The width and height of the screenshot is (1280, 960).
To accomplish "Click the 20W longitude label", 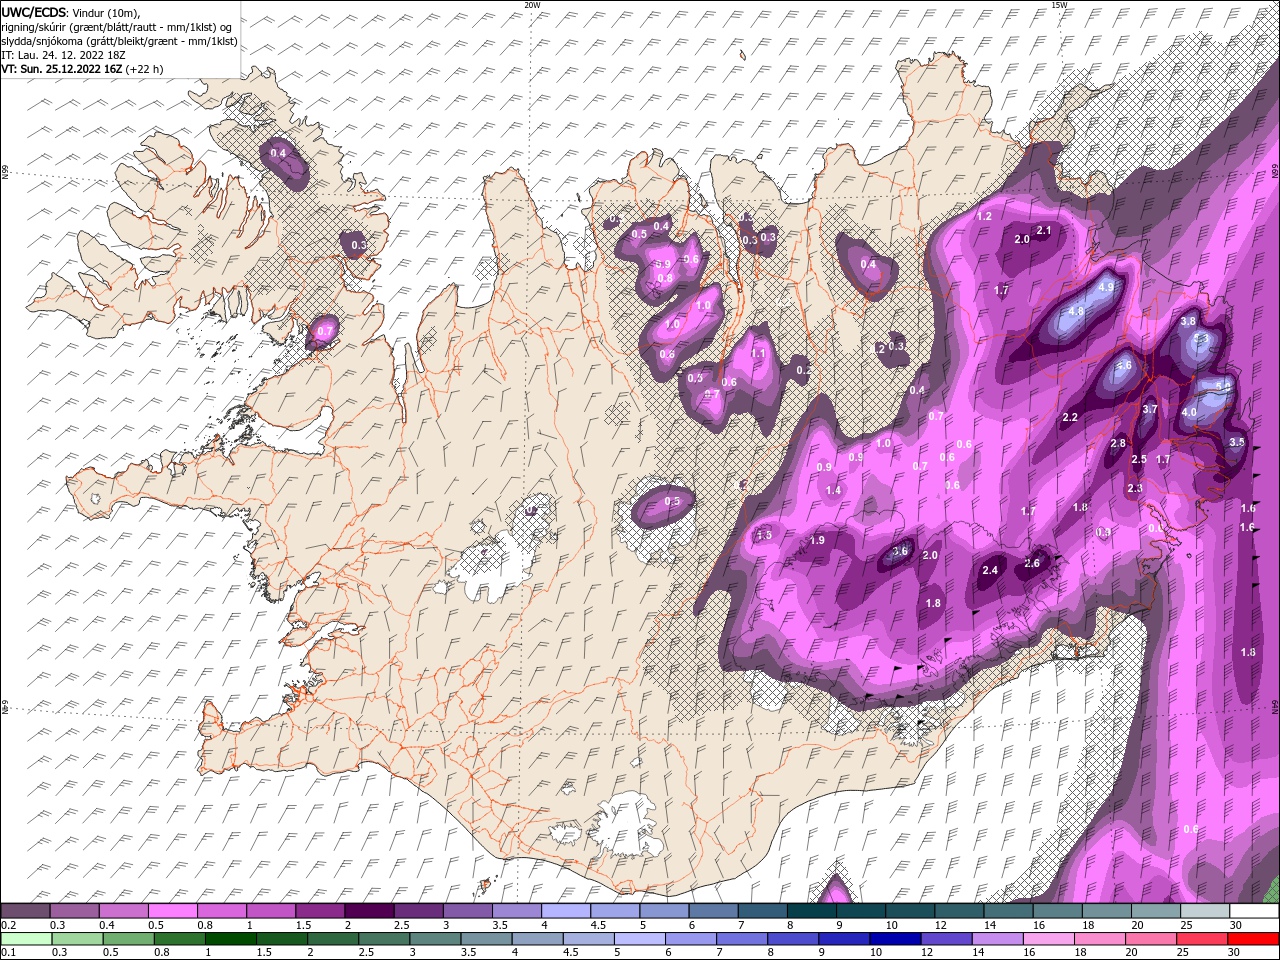I will 533,5.
